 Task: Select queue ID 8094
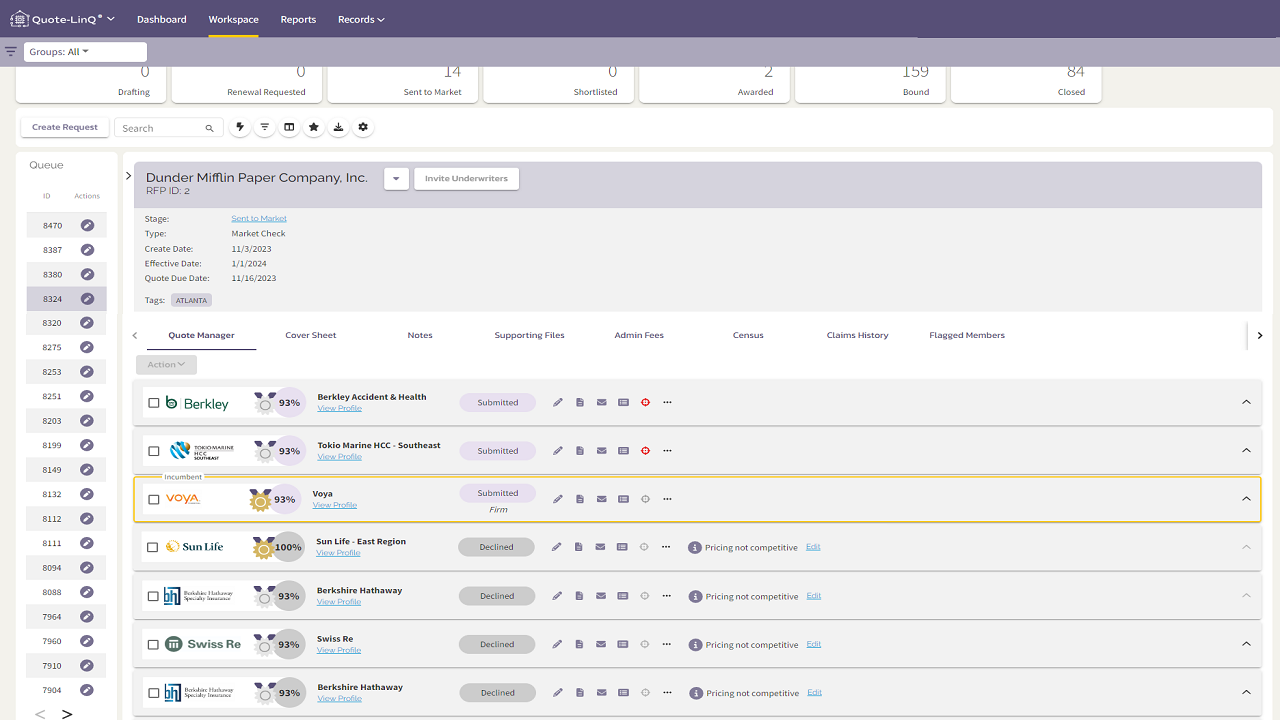click(x=52, y=568)
